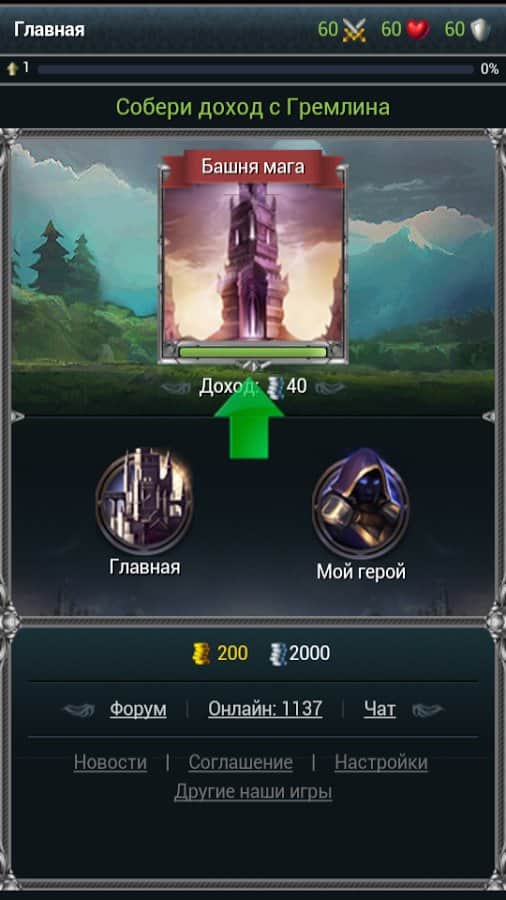506x900 pixels.
Task: Tap the Башня мага red banner title
Action: [253, 167]
